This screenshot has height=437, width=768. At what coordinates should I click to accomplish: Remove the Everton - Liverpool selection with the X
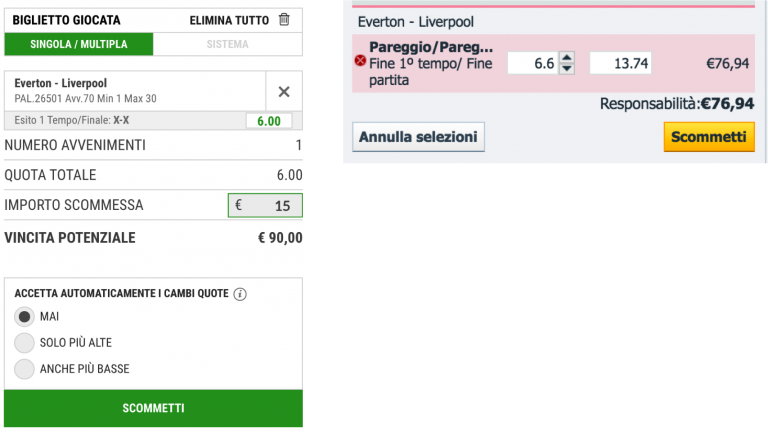pyautogui.click(x=284, y=92)
